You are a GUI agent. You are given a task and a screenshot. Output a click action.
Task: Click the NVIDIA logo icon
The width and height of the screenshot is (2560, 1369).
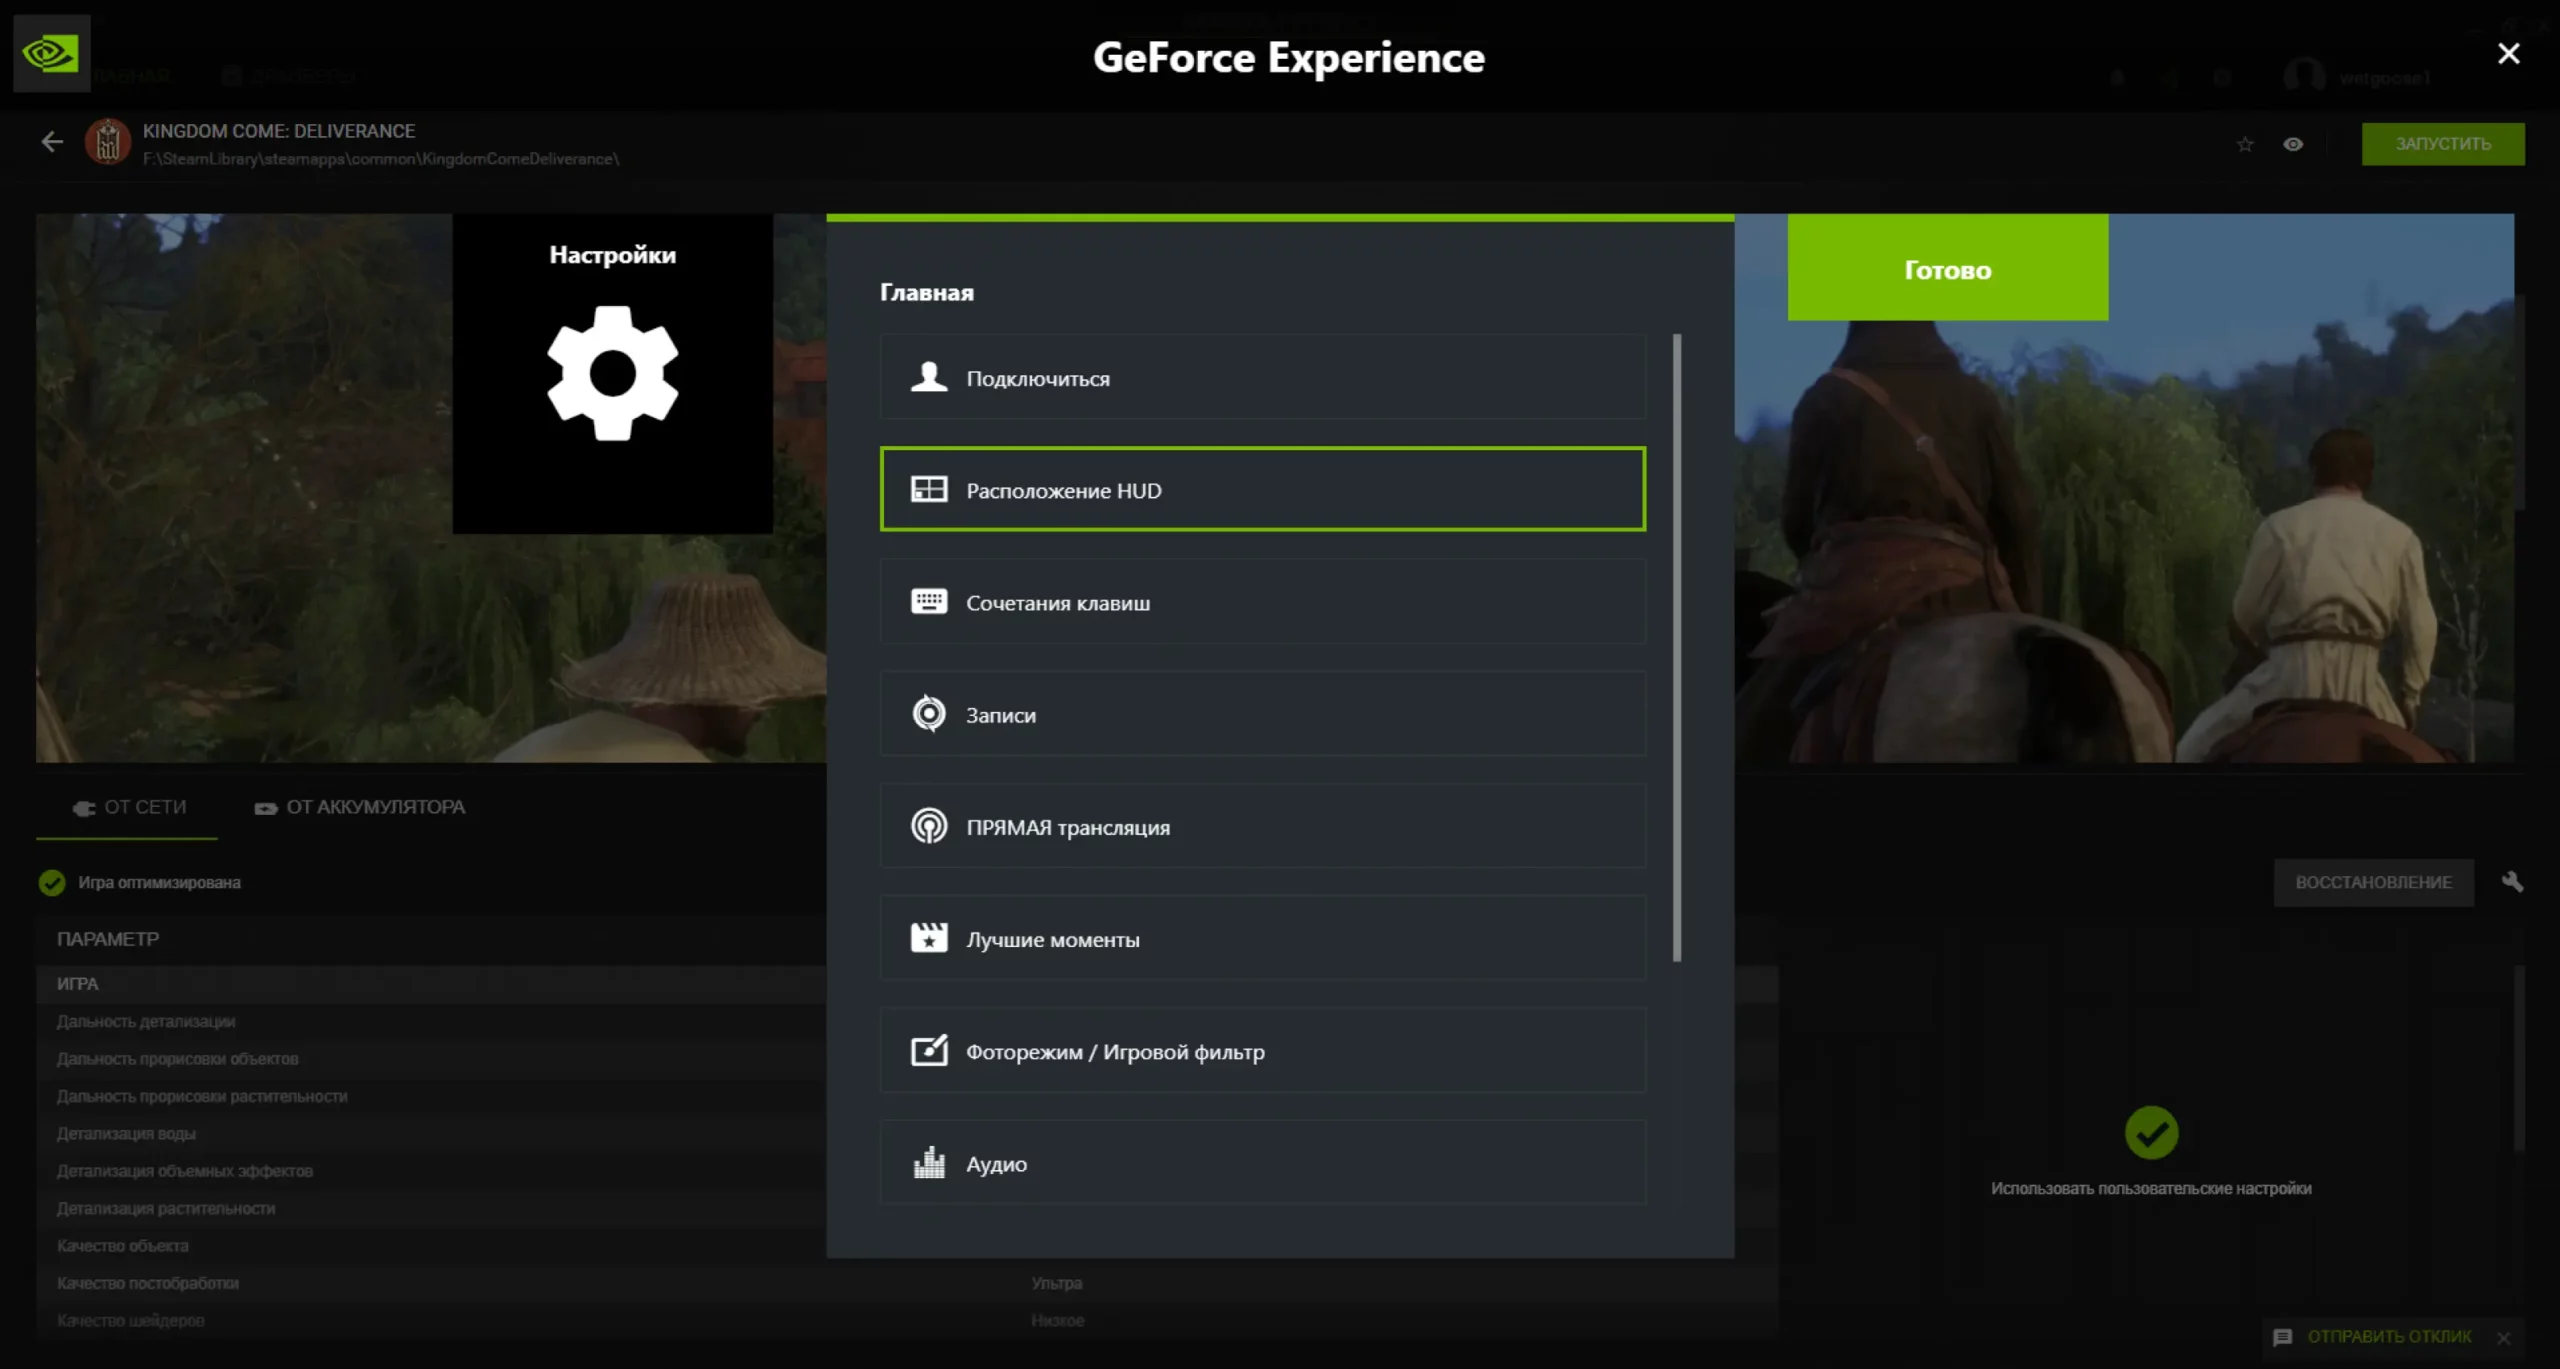[51, 53]
